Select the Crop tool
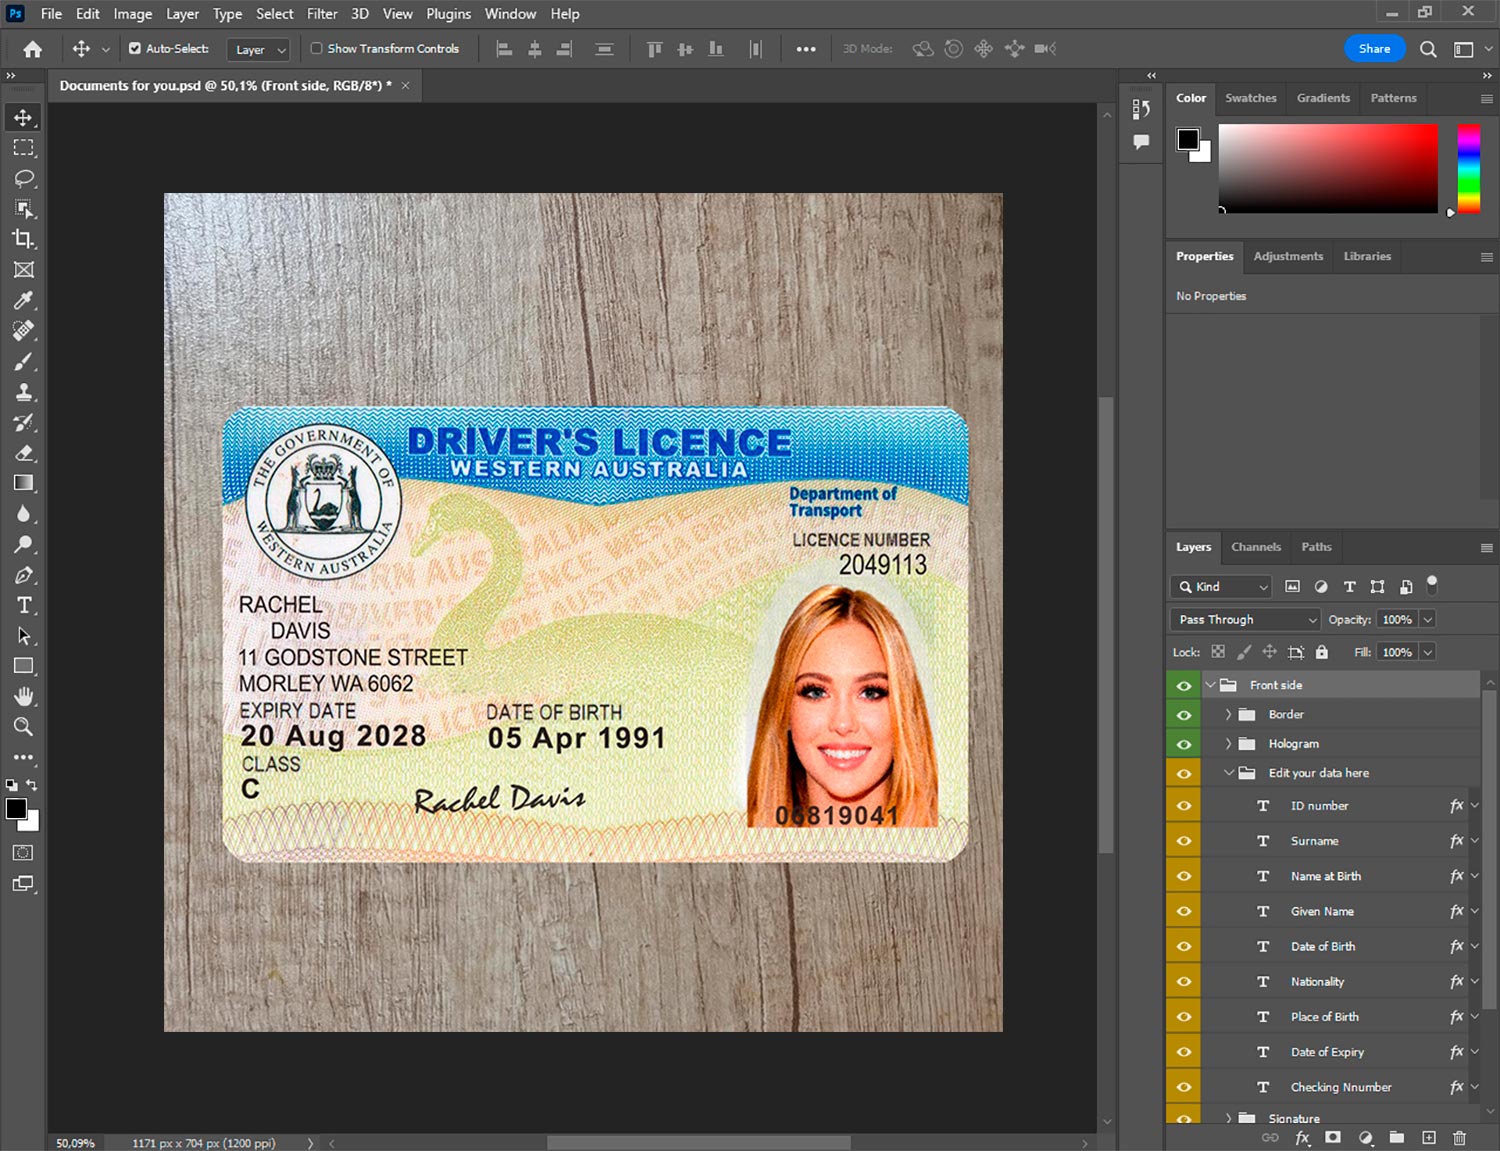This screenshot has width=1500, height=1151. (x=24, y=239)
